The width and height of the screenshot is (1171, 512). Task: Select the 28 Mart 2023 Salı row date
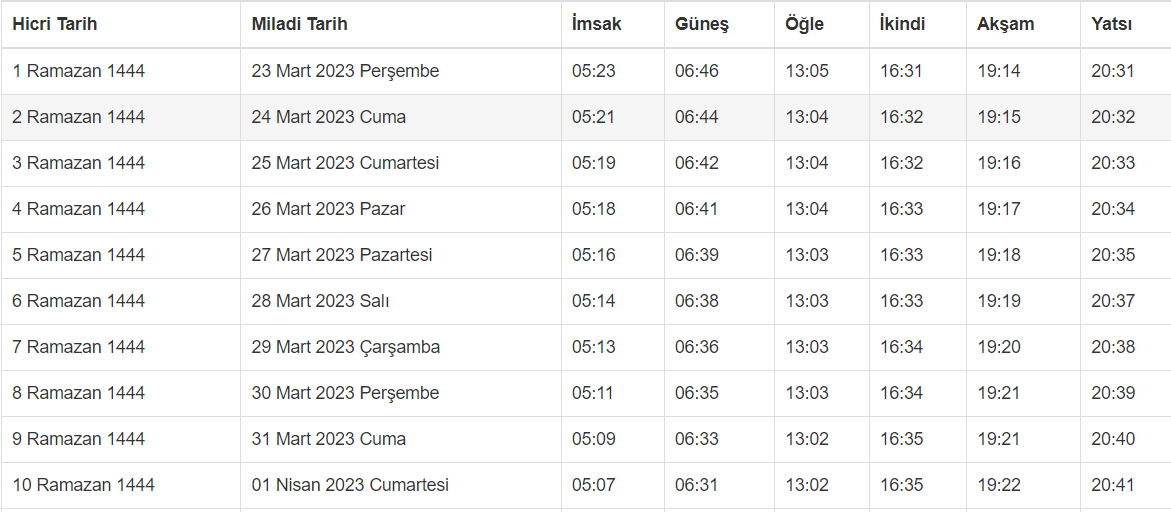coord(320,301)
